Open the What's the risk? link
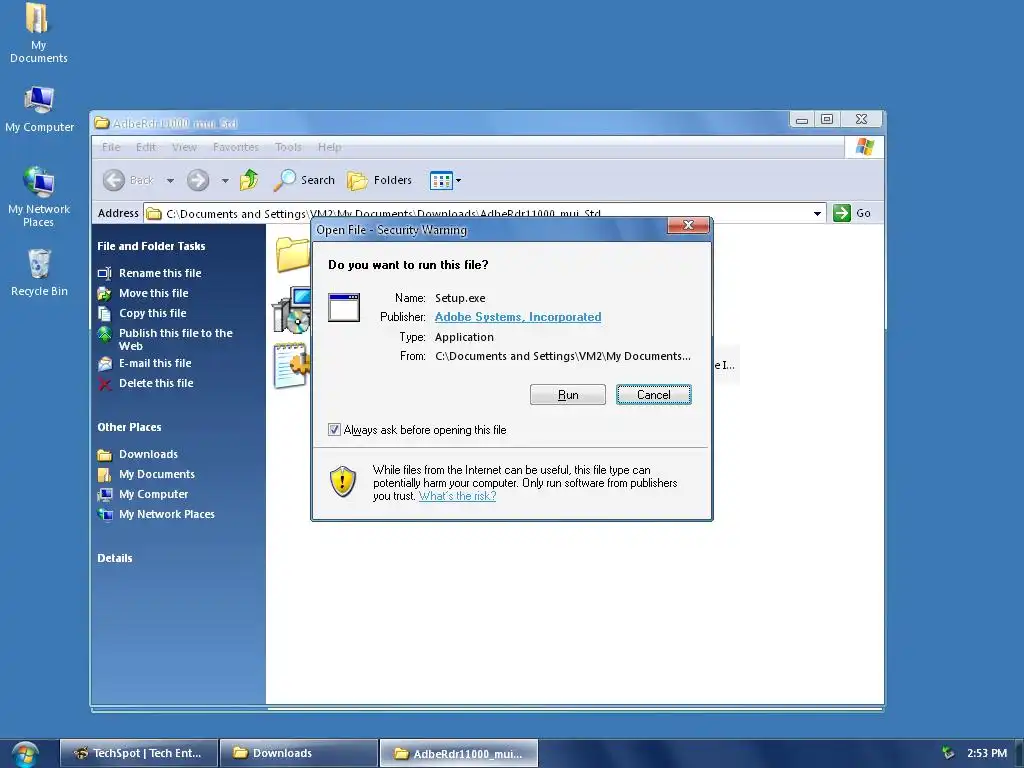 coord(457,496)
